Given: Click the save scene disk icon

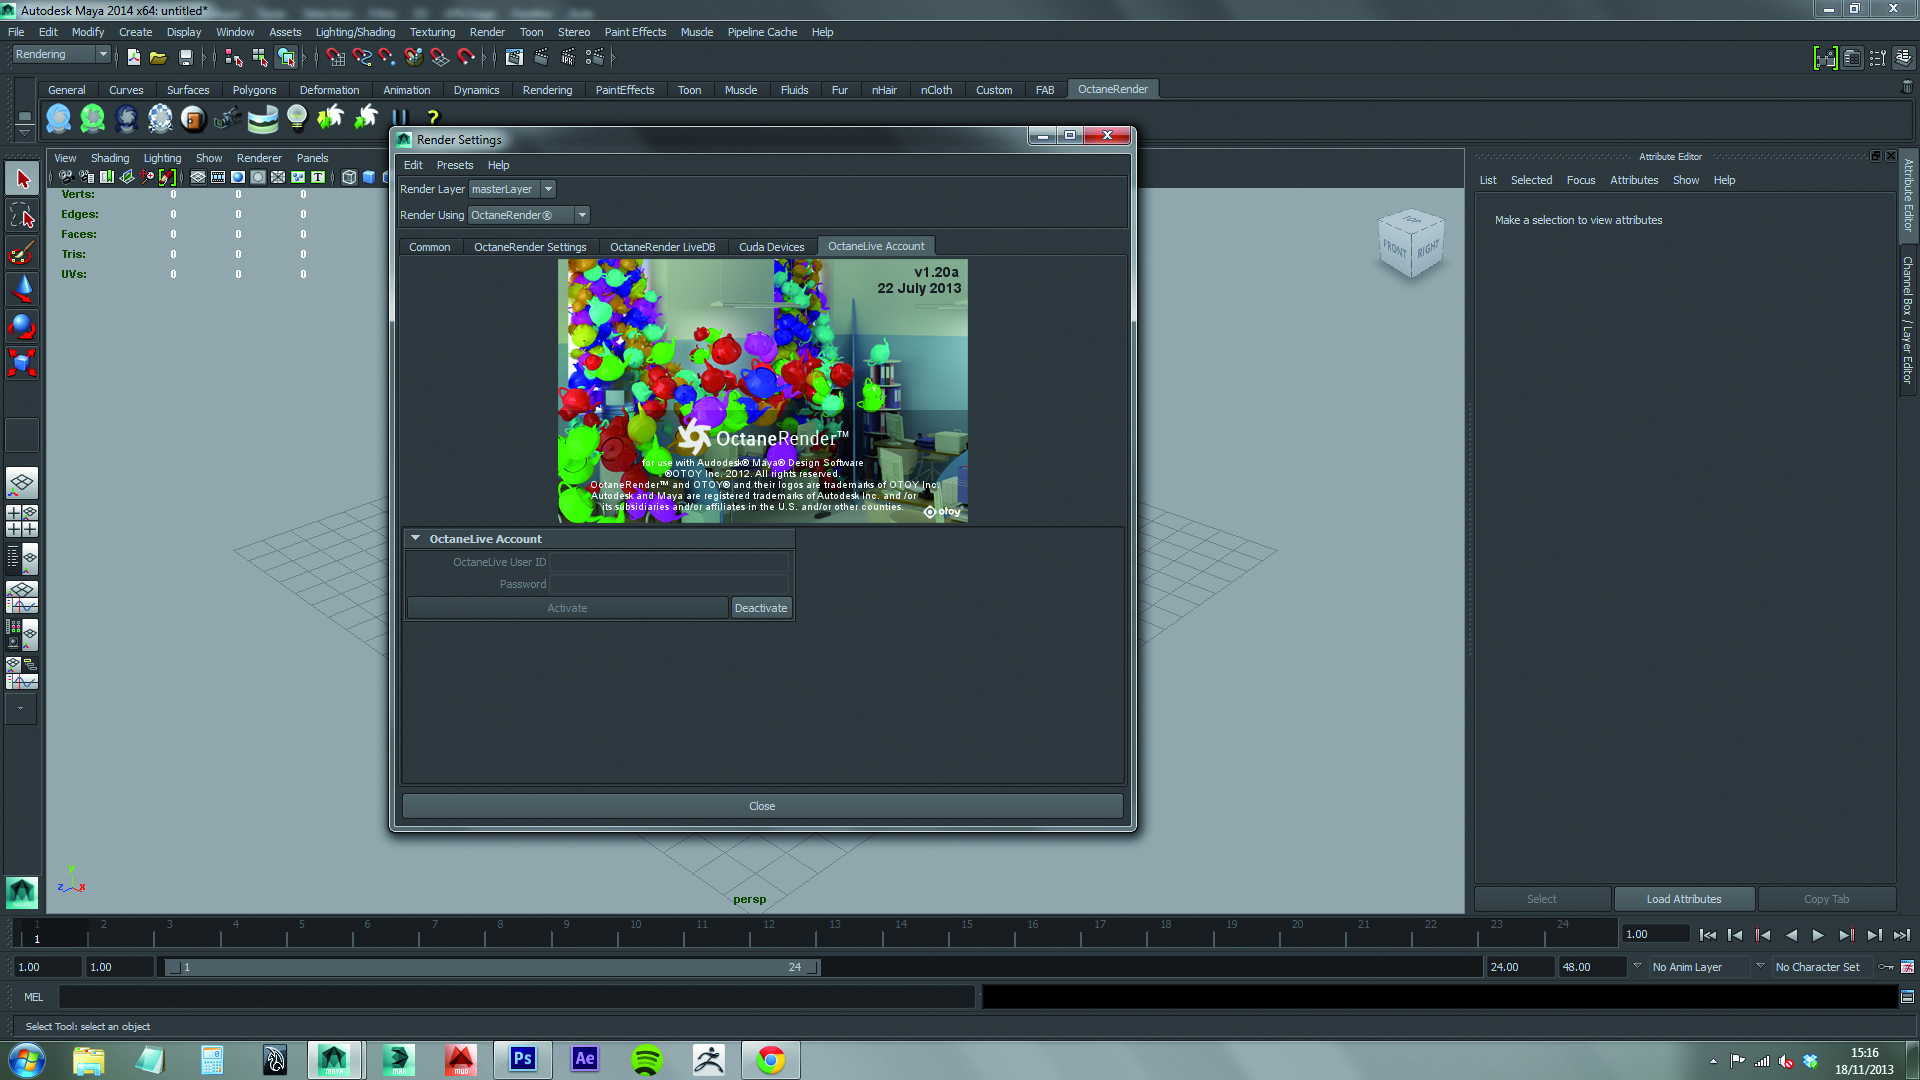Looking at the screenshot, I should (x=185, y=58).
